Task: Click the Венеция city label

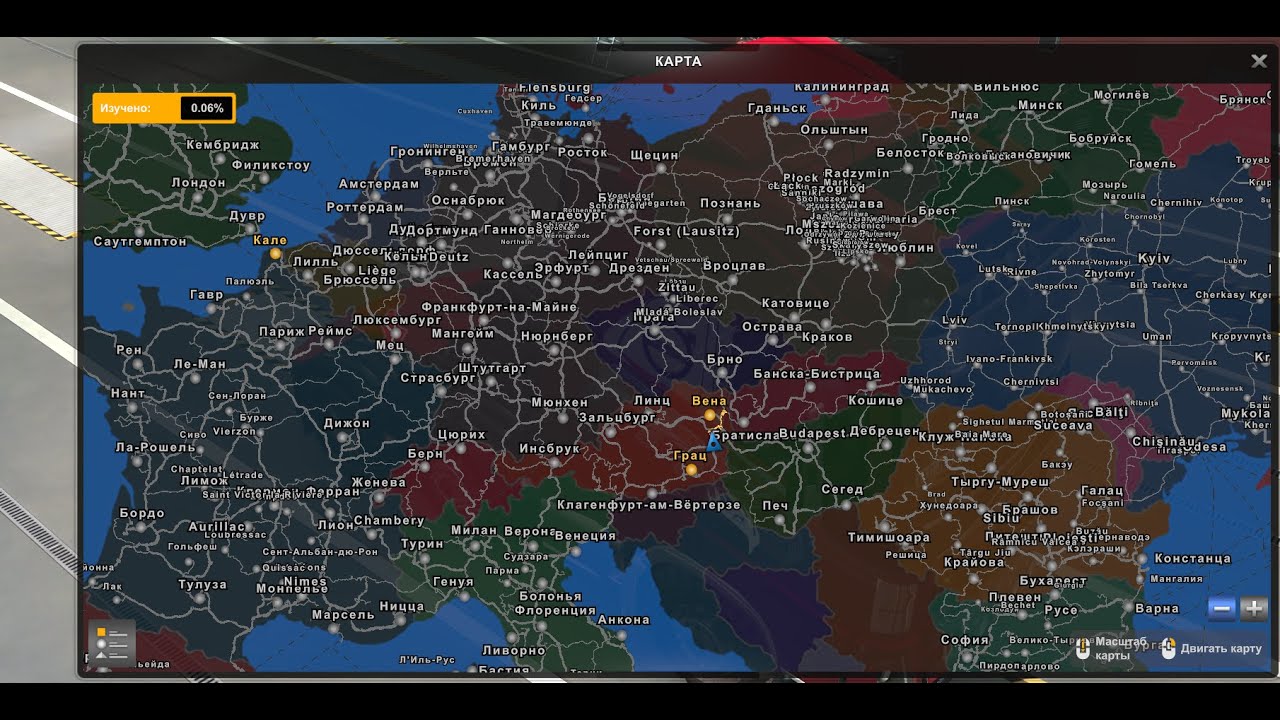Action: 585,536
